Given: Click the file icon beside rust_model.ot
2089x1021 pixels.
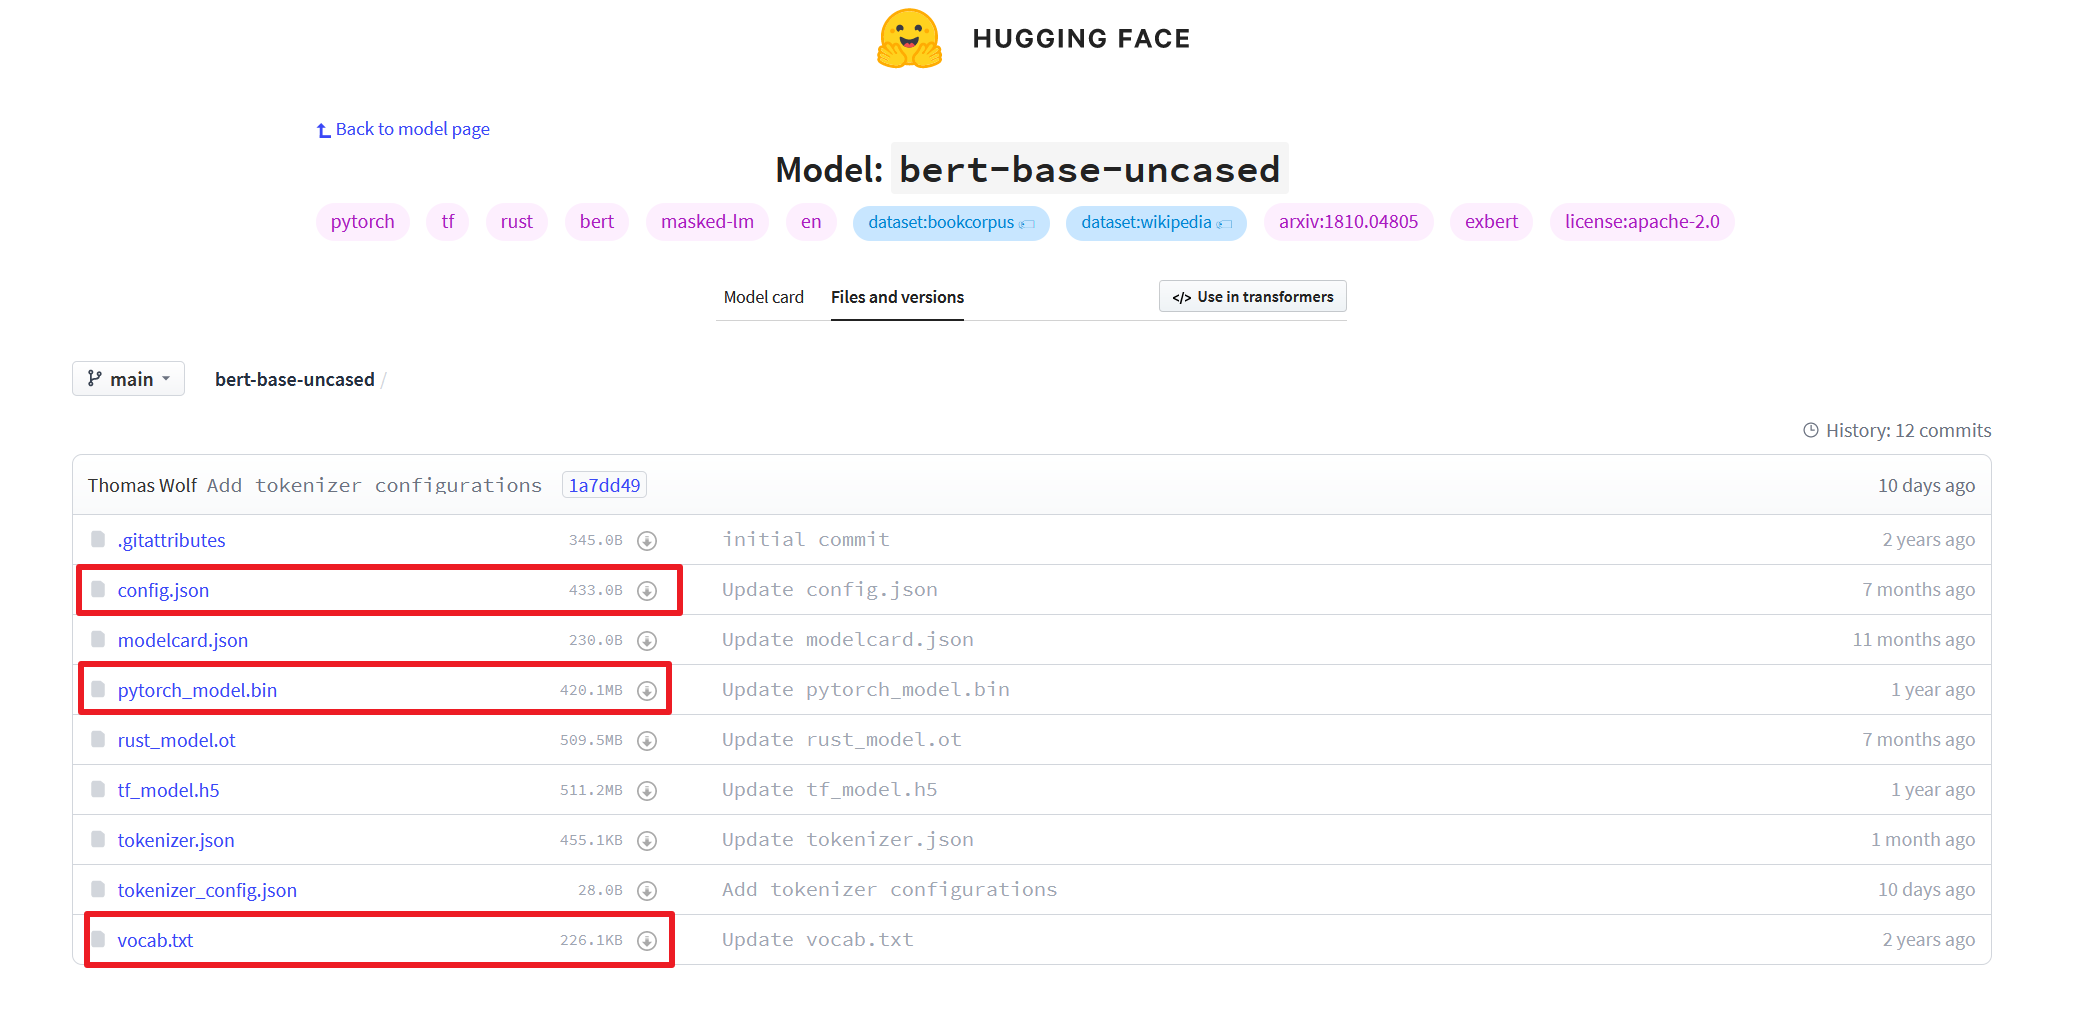Looking at the screenshot, I should (x=98, y=739).
